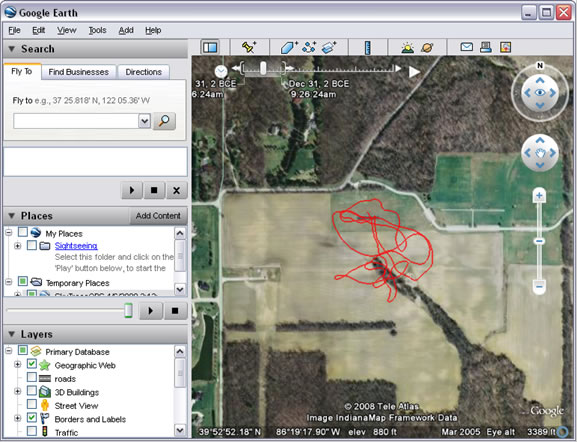Add a path using the toolbar icon
The height and width of the screenshot is (442, 577).
[x=309, y=47]
